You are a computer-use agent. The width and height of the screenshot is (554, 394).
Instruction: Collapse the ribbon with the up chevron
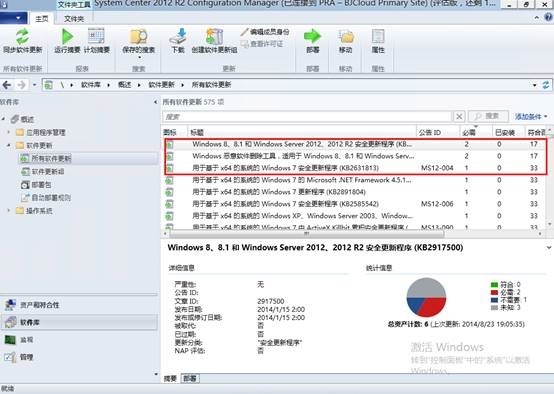[x=537, y=17]
